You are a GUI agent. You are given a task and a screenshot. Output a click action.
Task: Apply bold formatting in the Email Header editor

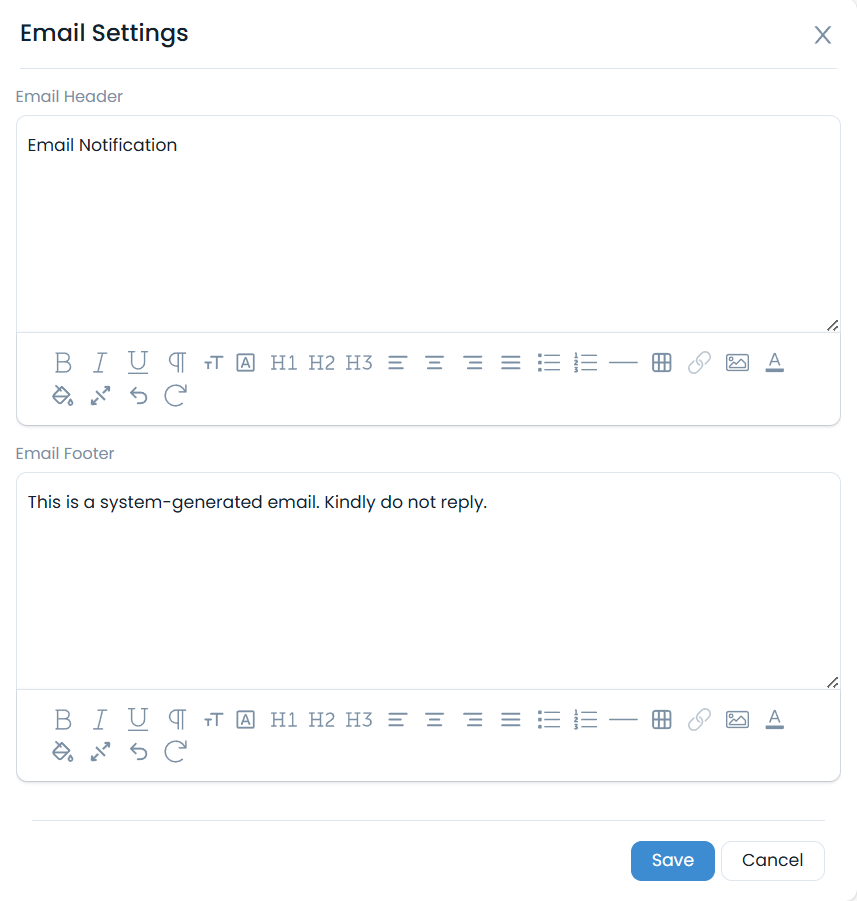coord(63,362)
